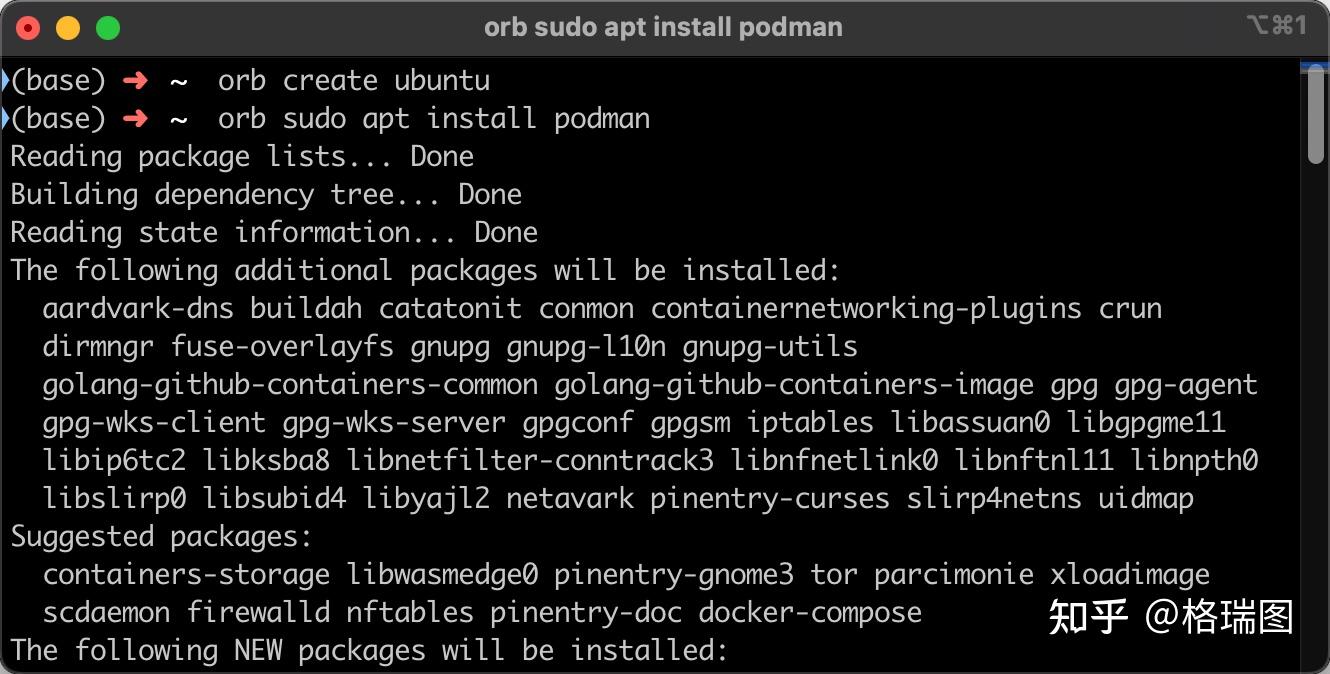Screen dimensions: 1330x674
Task: Click the "slirp4netns" package name
Action: [994, 498]
